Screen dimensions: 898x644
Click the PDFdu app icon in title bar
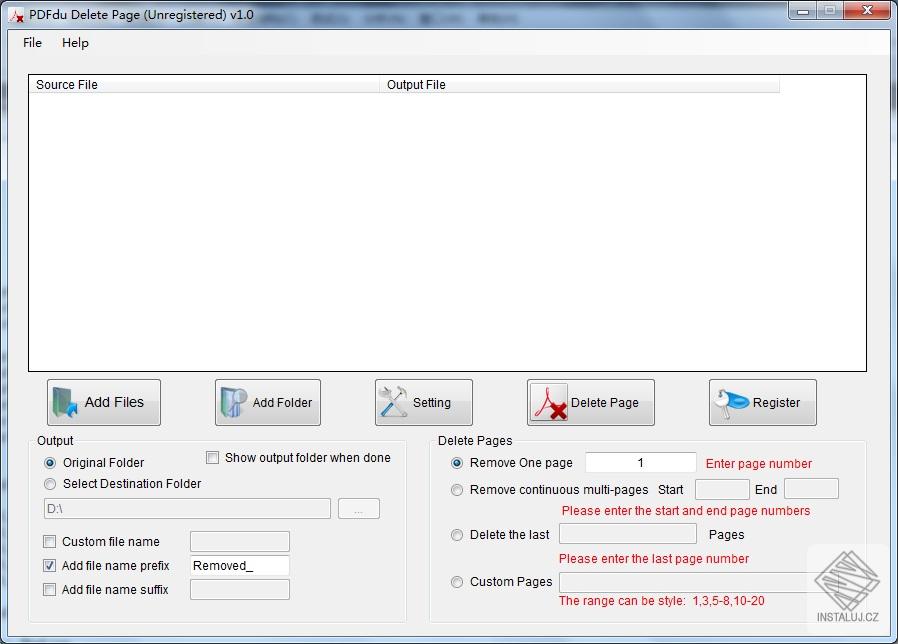14,15
